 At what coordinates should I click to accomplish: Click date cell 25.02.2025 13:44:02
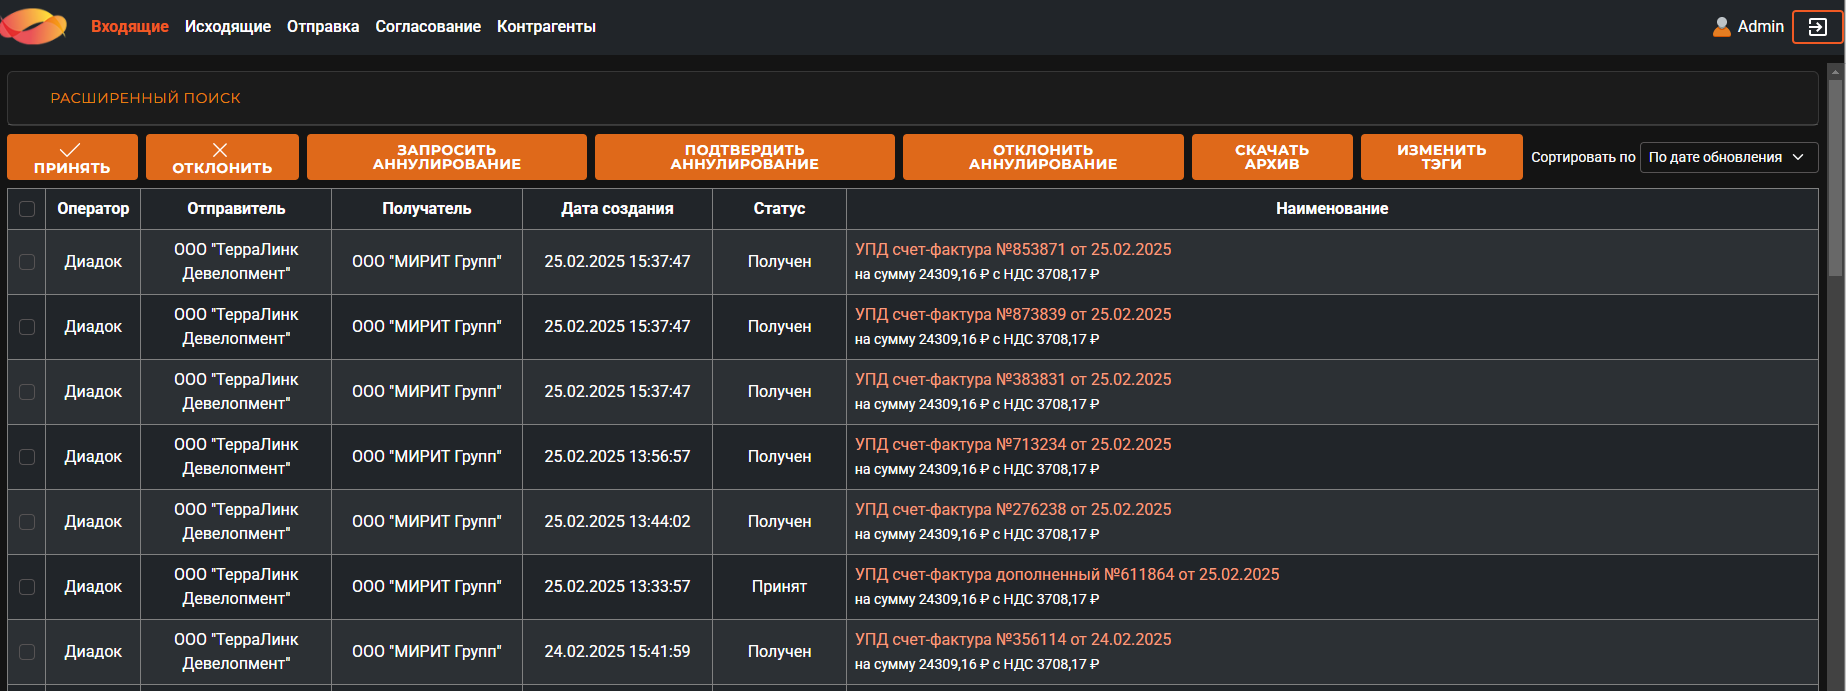[x=617, y=522]
